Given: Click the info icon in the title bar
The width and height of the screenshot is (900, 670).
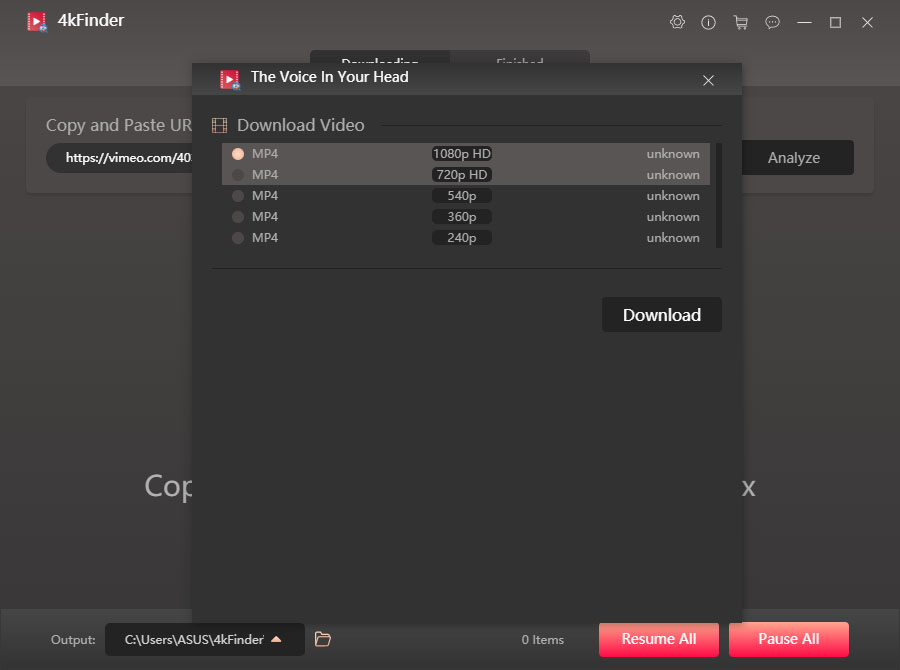Looking at the screenshot, I should tap(709, 21).
